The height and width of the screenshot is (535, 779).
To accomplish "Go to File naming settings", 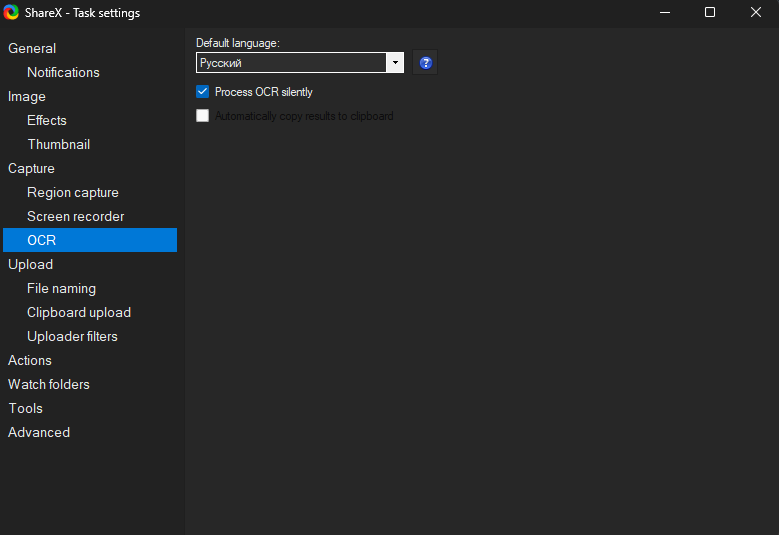I will click(62, 288).
